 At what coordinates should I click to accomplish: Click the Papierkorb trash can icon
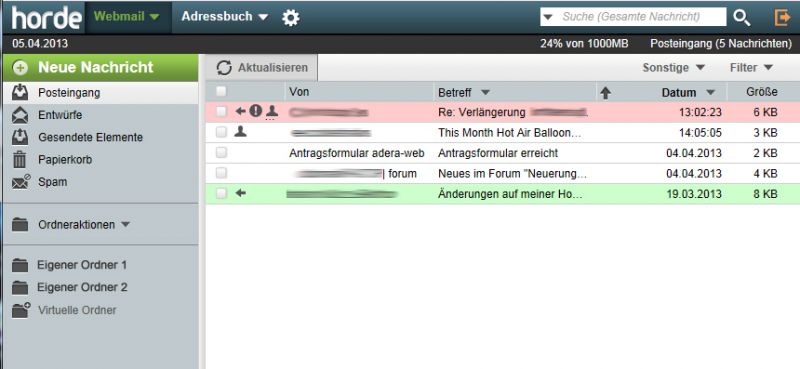(x=19, y=159)
